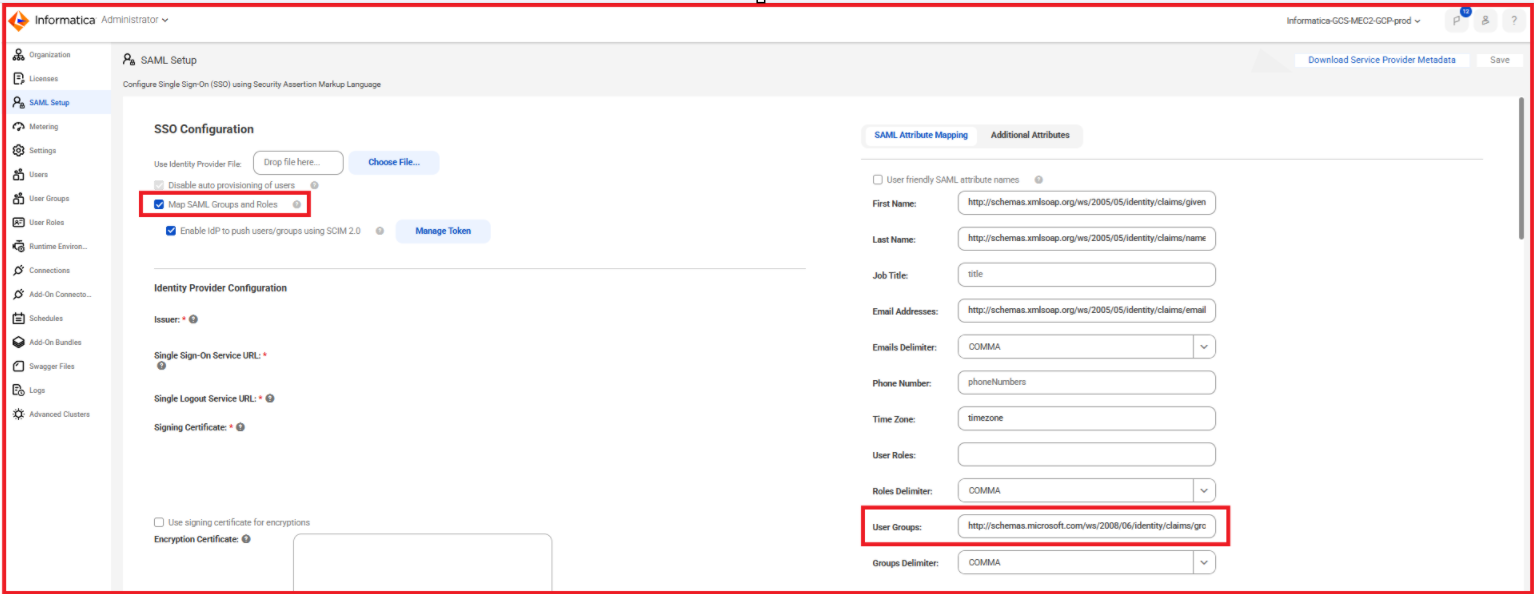Open the Organization sidebar icon
Viewport: 1534px width, 594px height.
click(x=19, y=55)
